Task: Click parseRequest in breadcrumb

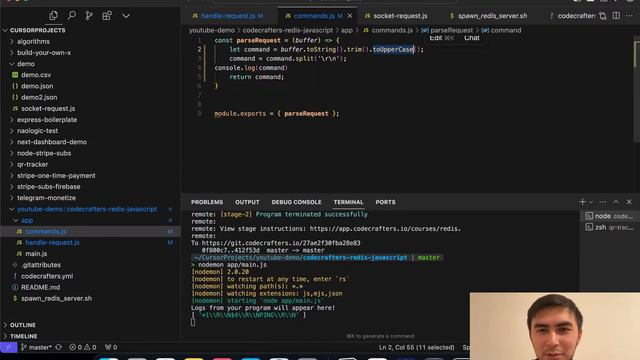Action: [x=451, y=30]
